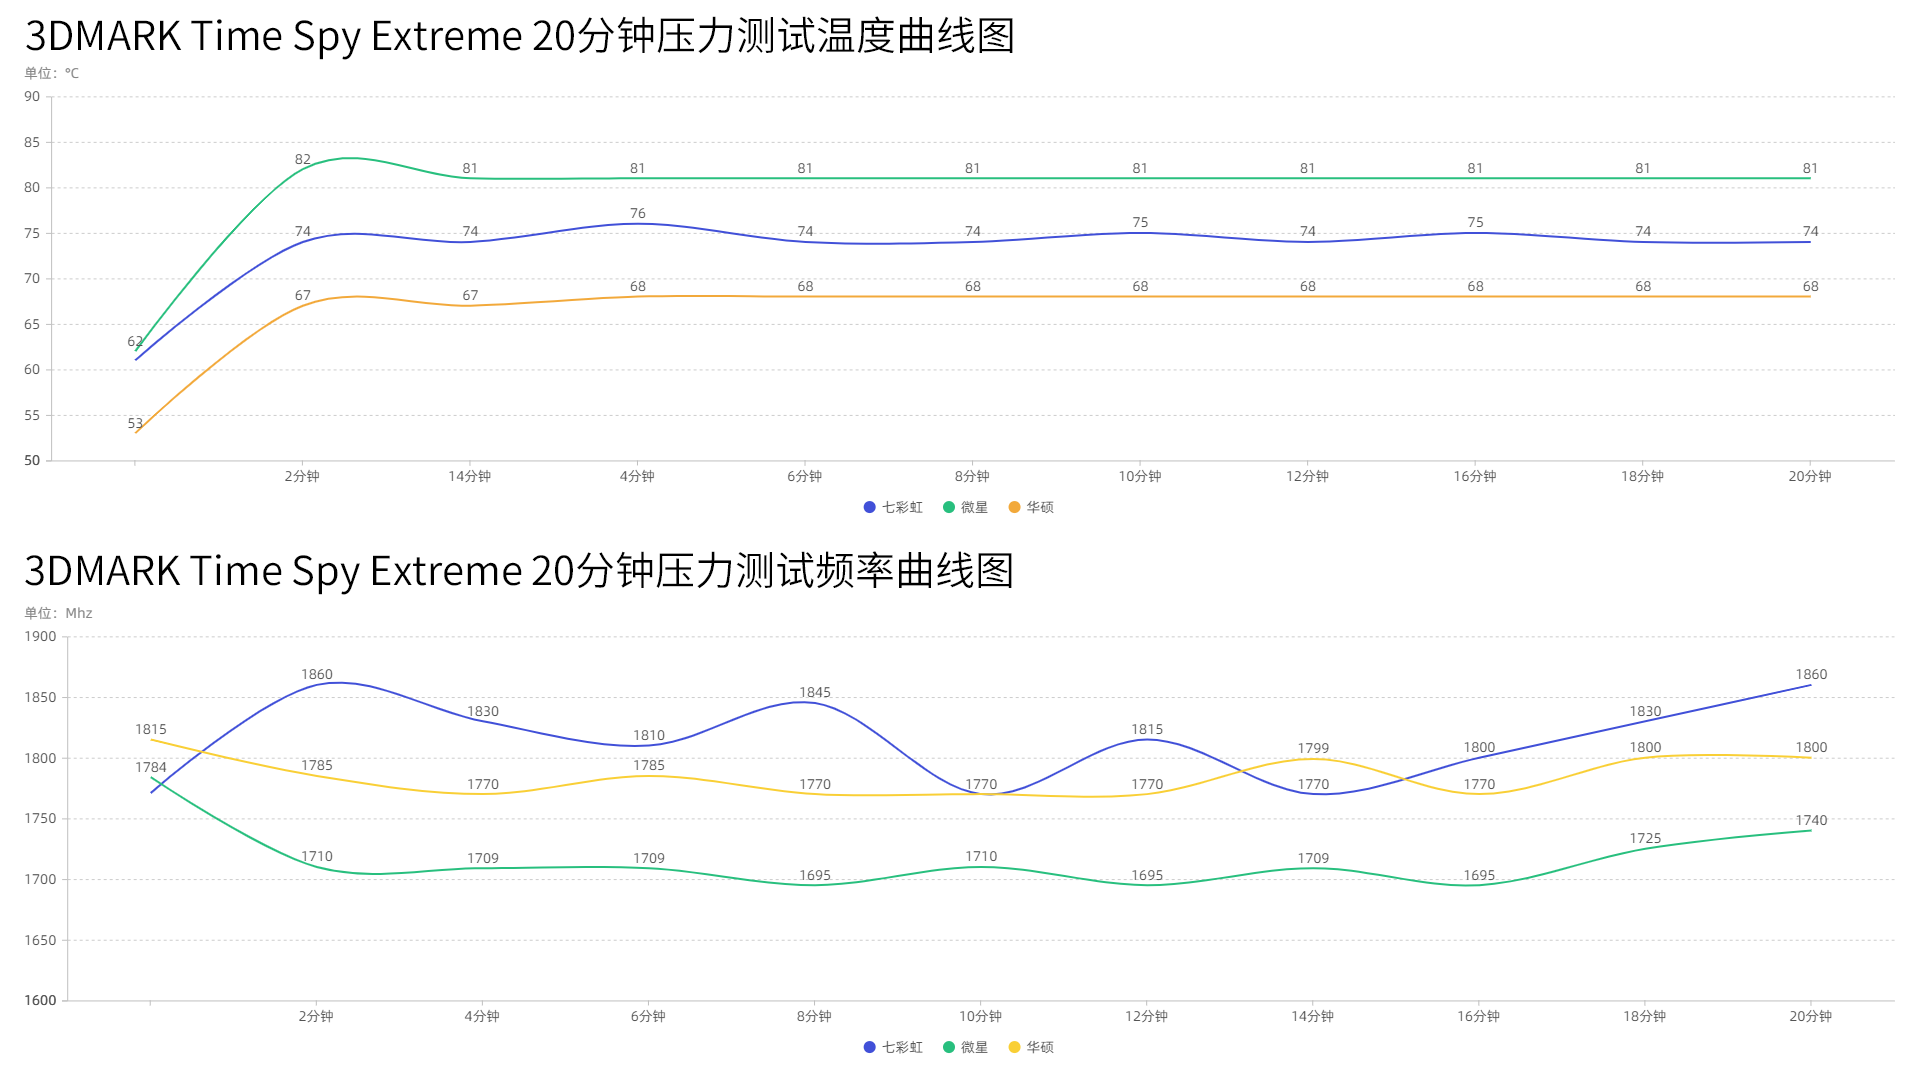Click the 1740 end-point label on the green line
This screenshot has height=1080, width=1920.
click(x=1810, y=820)
